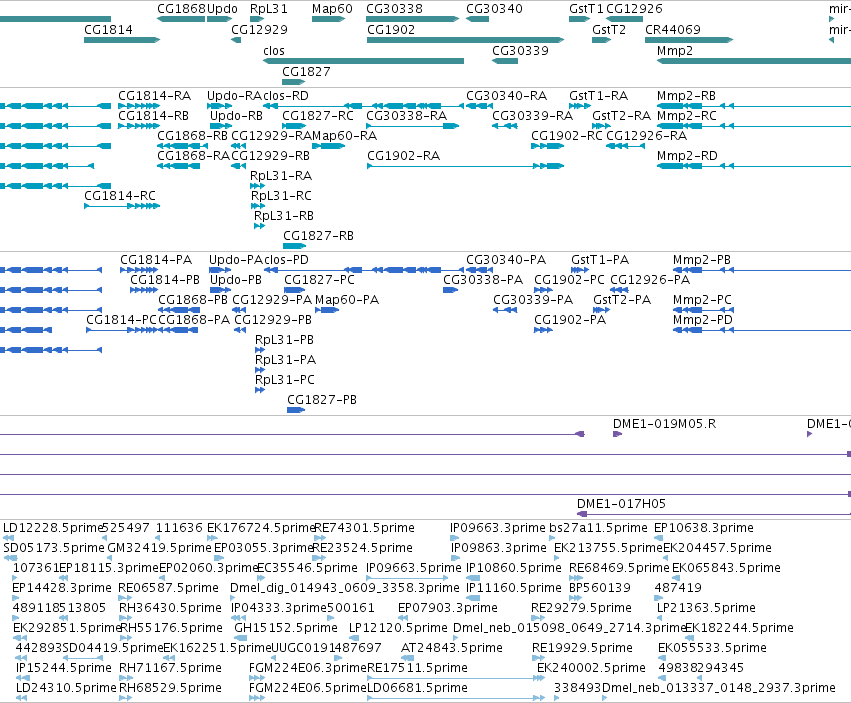Select the Updo-RA transcript label
Image resolution: width=851 pixels, height=703 pixels.
234,96
